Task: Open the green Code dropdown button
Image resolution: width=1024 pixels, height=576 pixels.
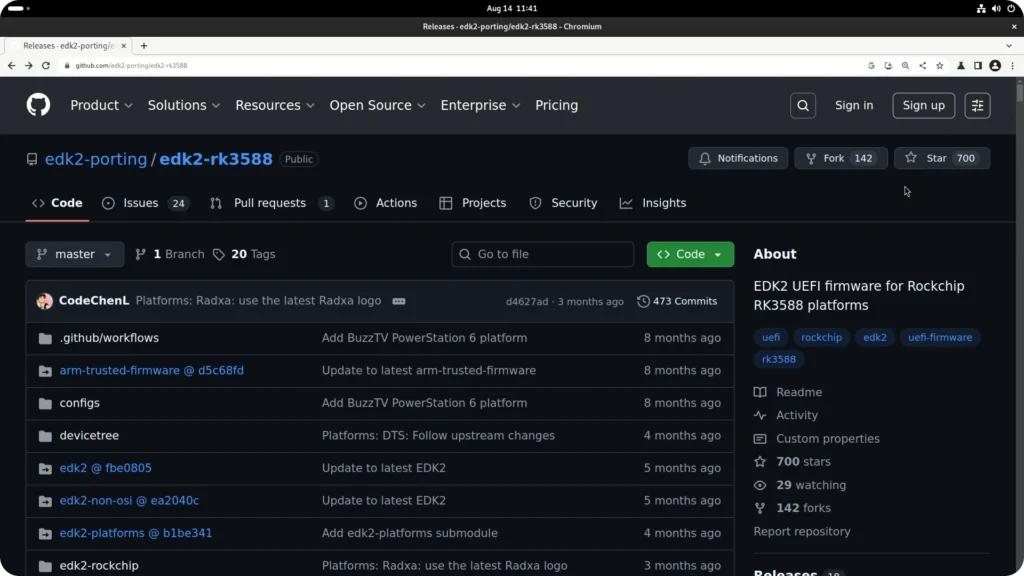Action: [x=690, y=254]
